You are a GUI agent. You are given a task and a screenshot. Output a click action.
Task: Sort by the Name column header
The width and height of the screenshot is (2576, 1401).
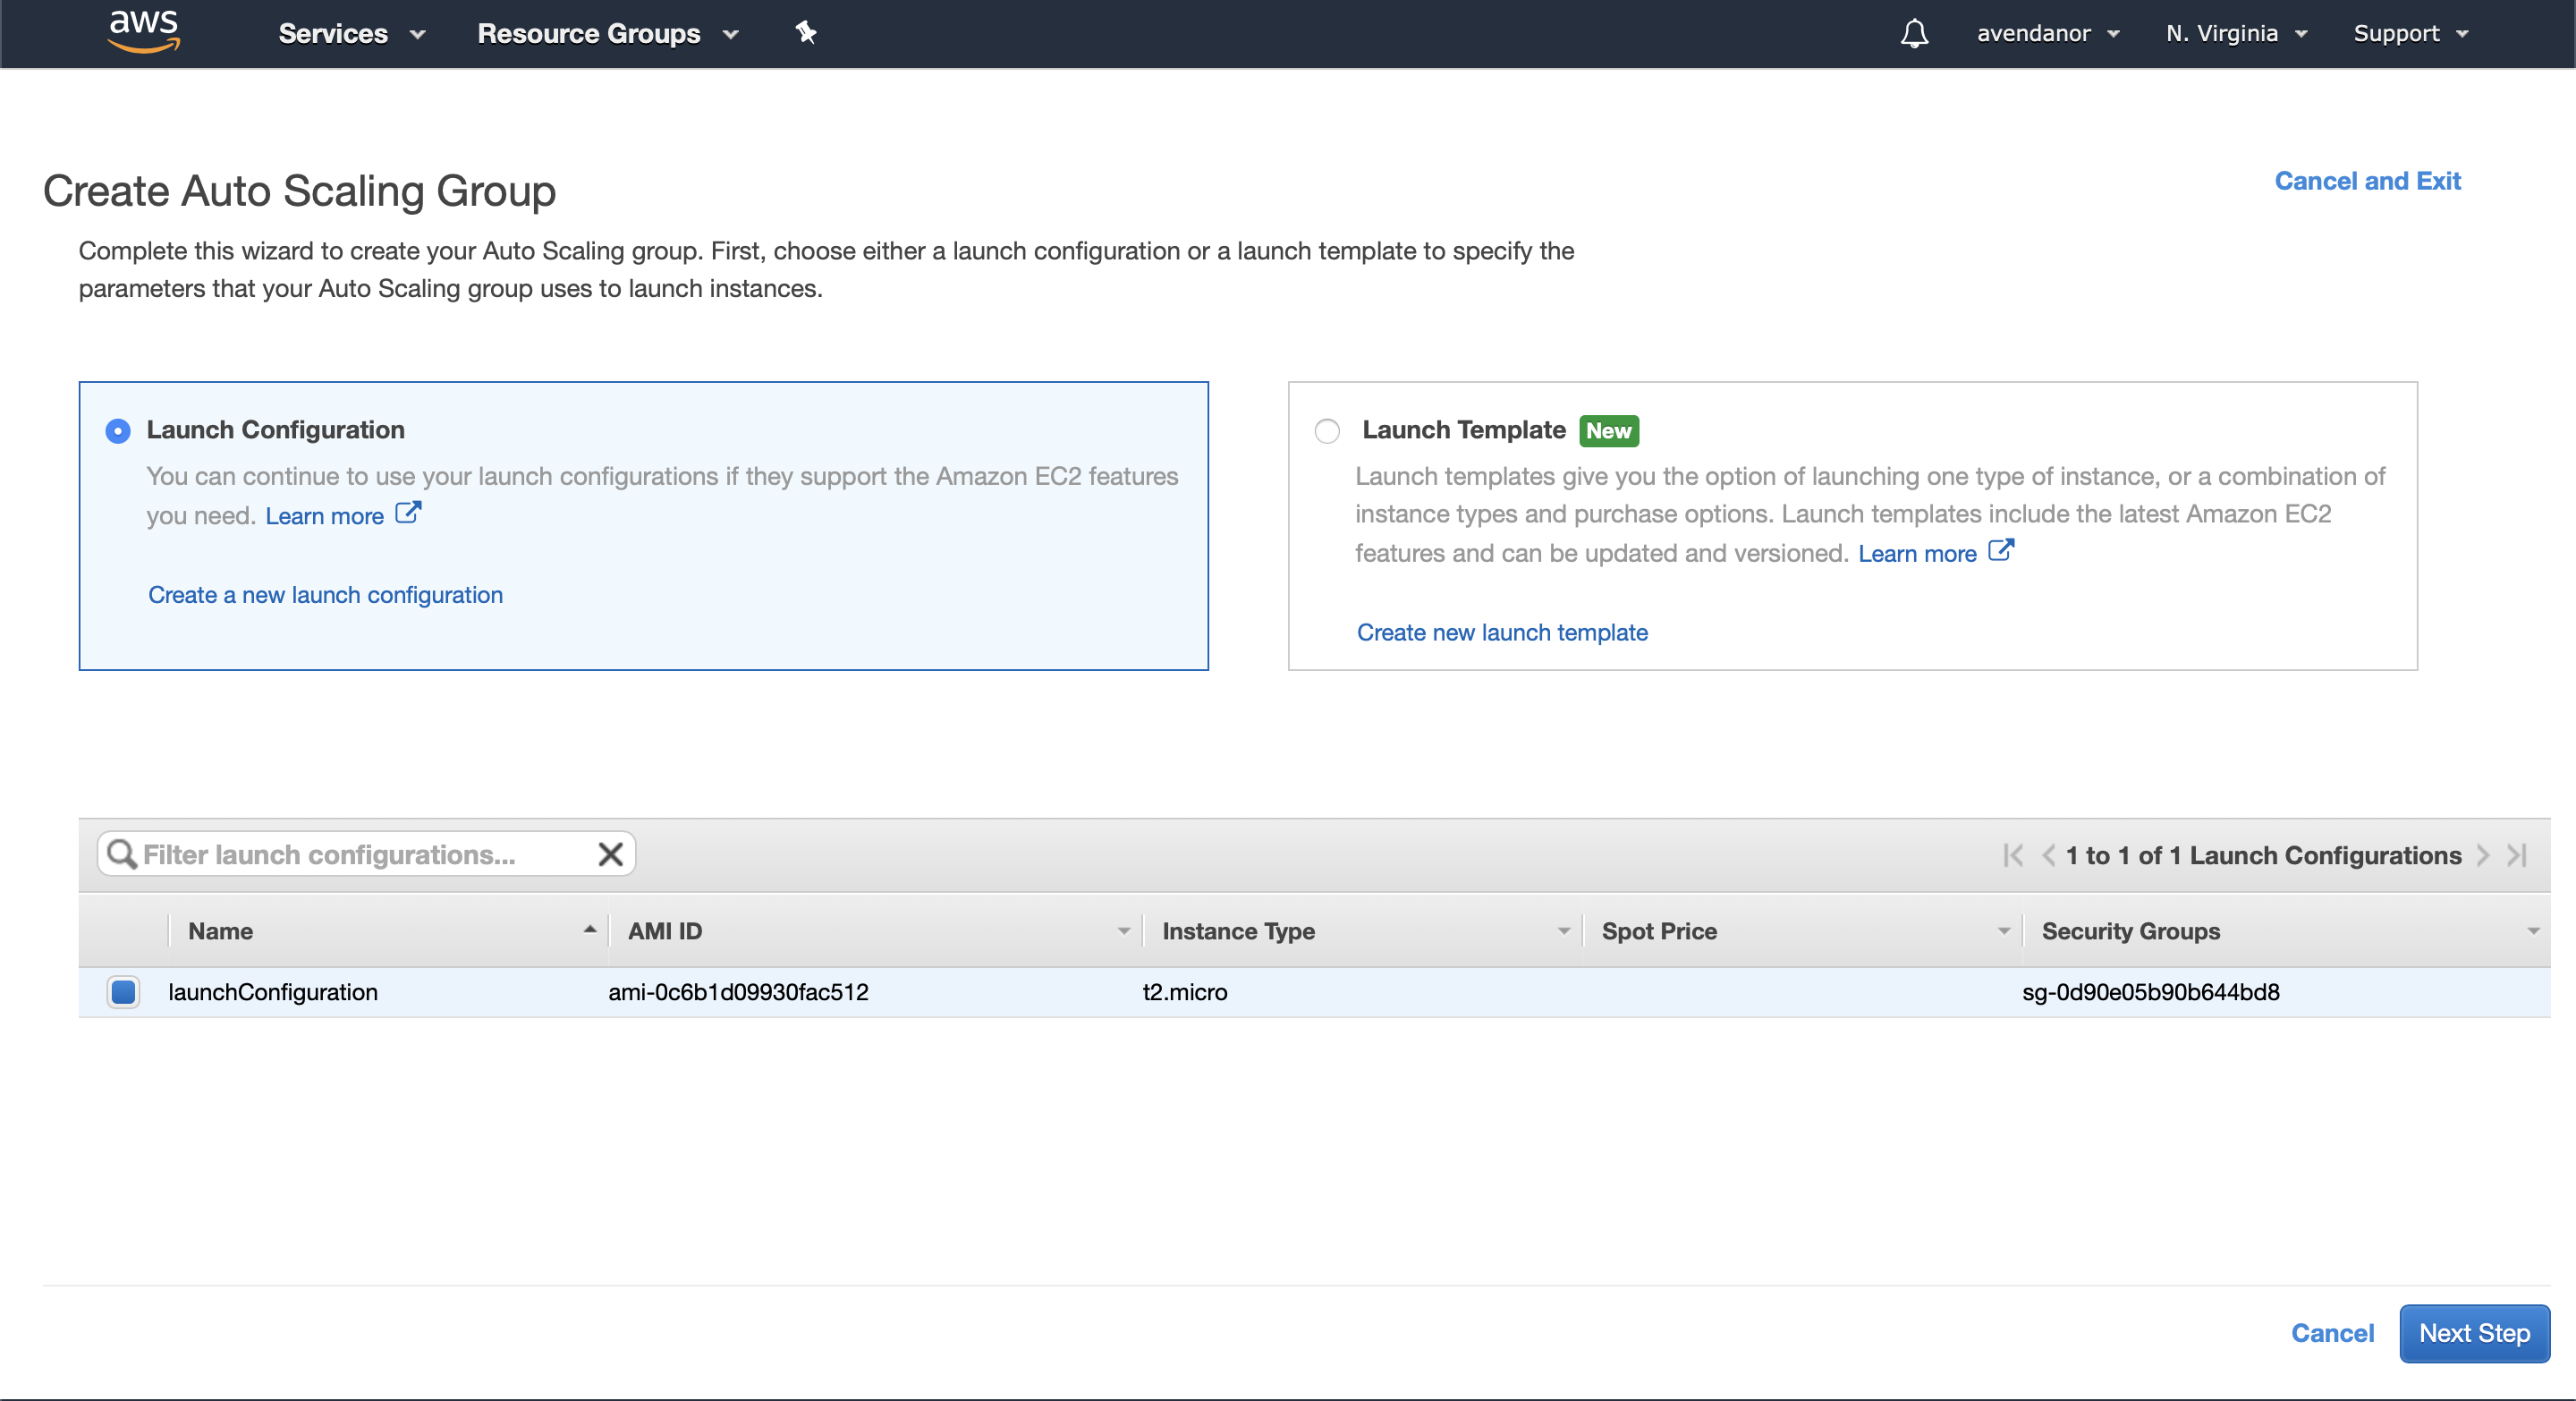pyautogui.click(x=220, y=931)
